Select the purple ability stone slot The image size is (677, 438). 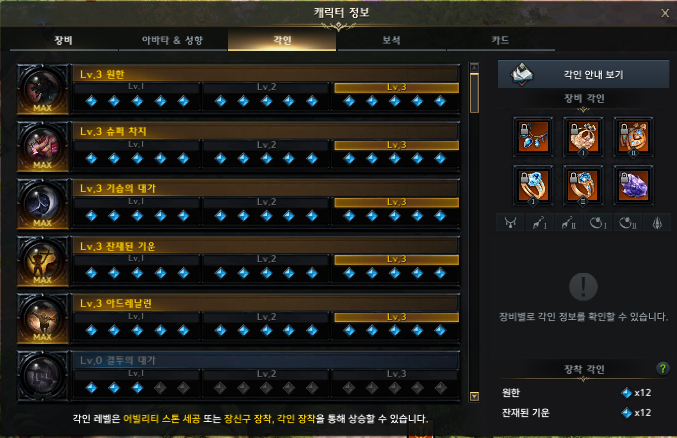click(633, 186)
